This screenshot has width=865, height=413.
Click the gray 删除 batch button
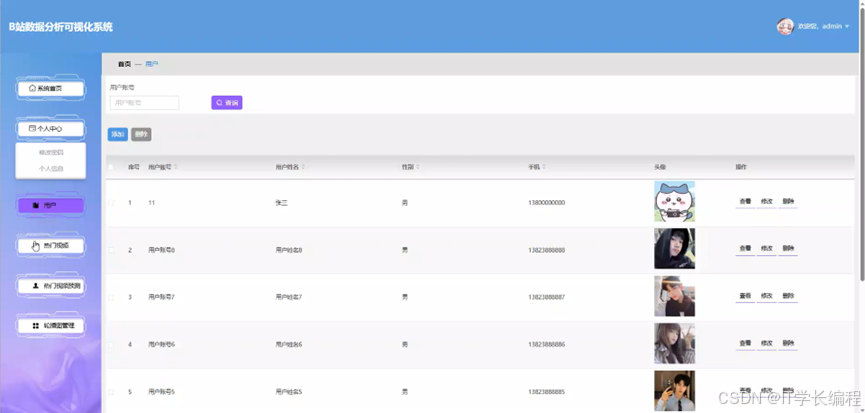pyautogui.click(x=141, y=134)
